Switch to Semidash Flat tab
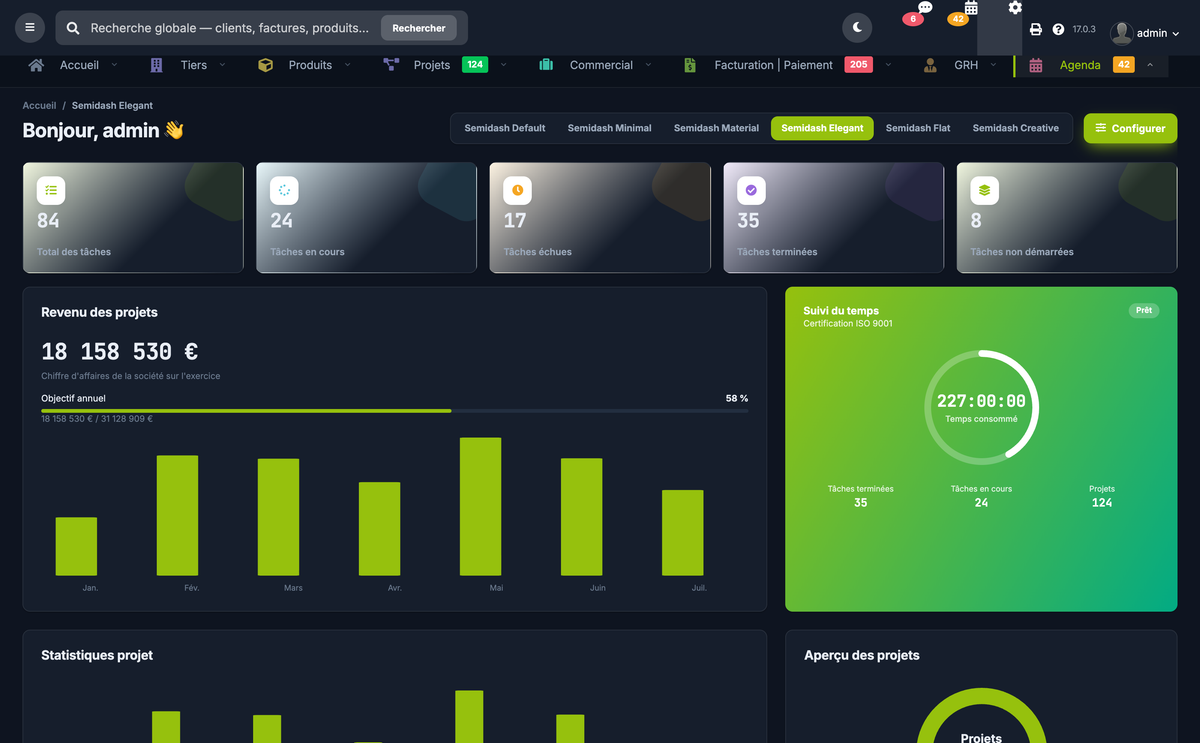The image size is (1200, 743). pos(918,128)
